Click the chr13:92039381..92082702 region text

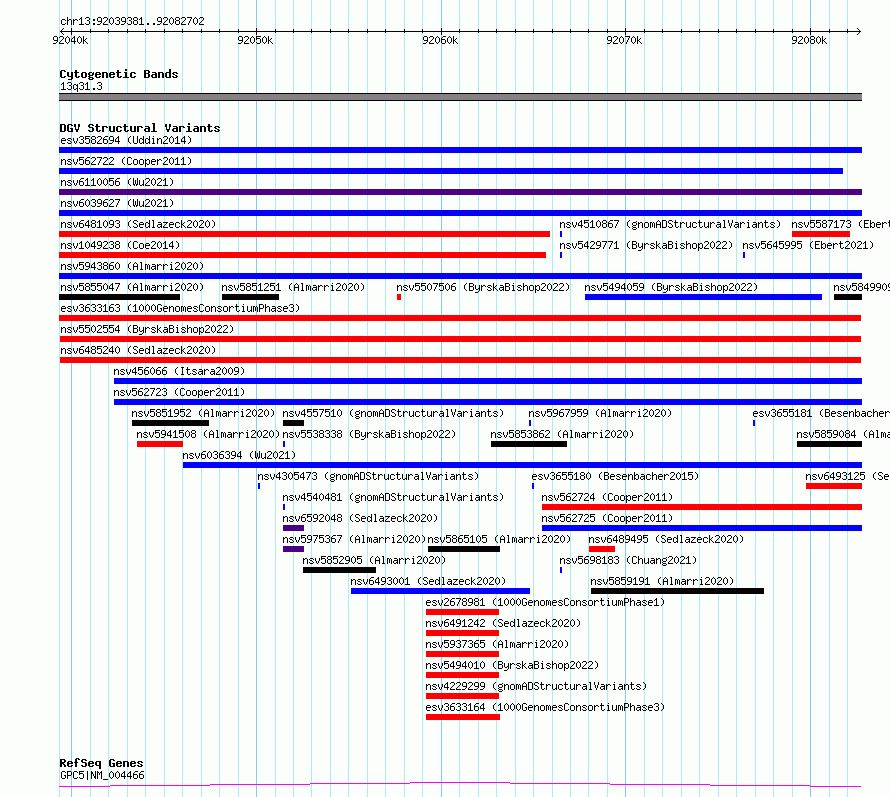pos(132,21)
